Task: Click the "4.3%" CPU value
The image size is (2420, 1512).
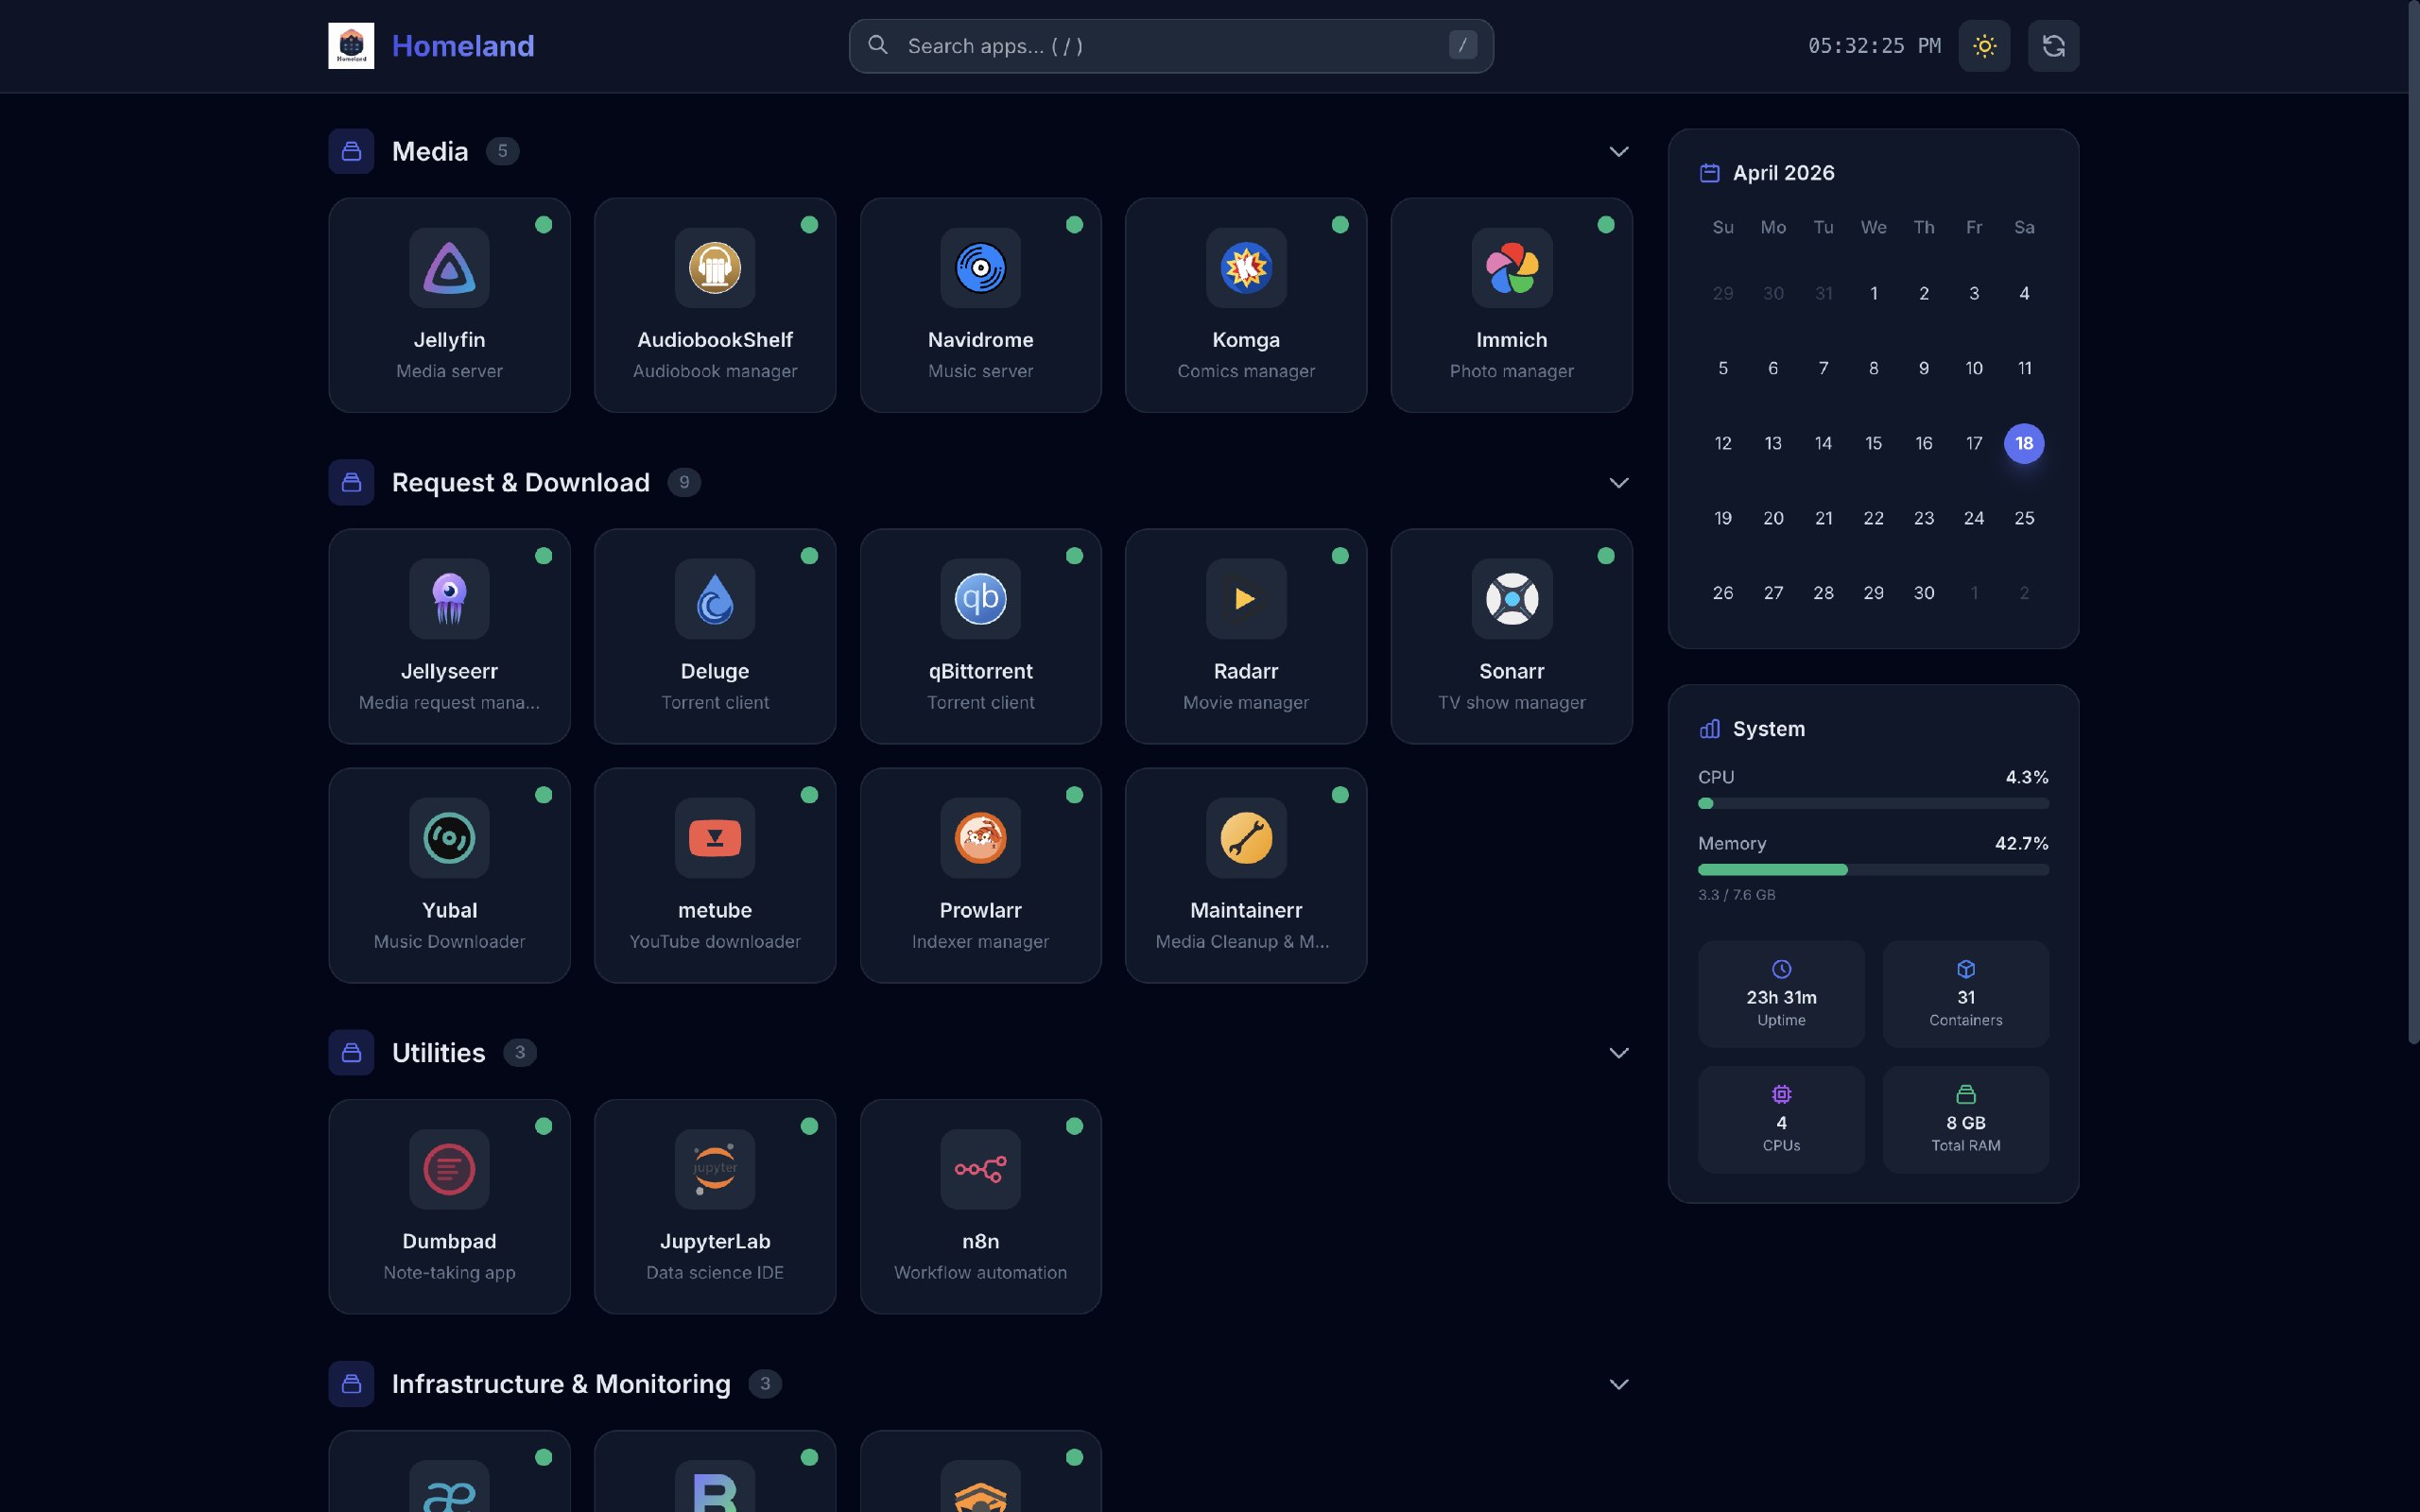Action: (2026, 777)
